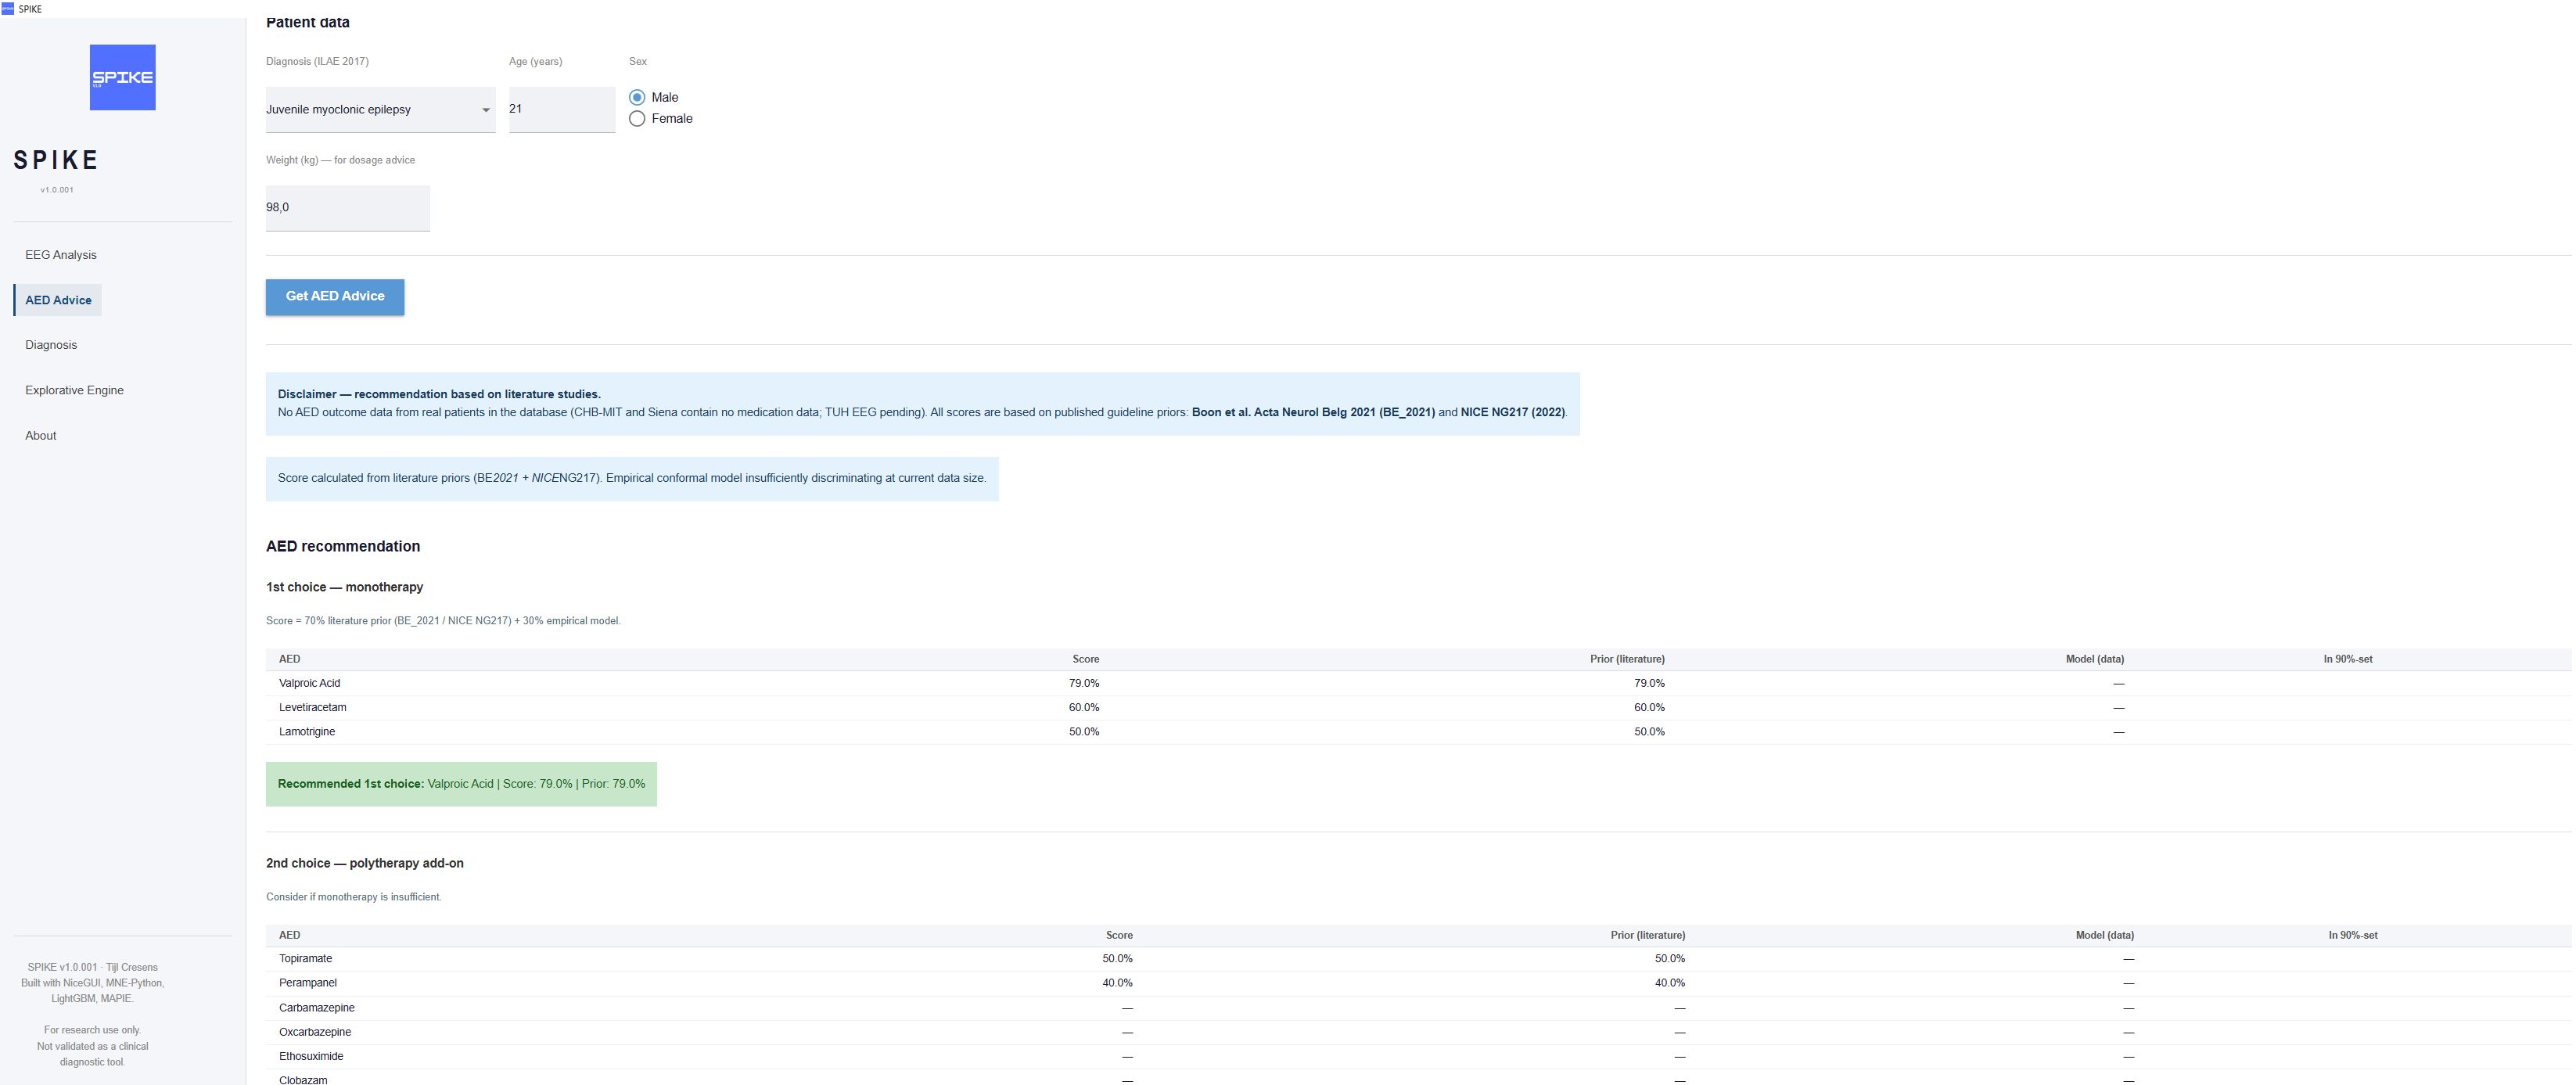Open the Diagnosis (ILAE 2017) dropdown arrow
The image size is (2576, 1085).
click(486, 110)
